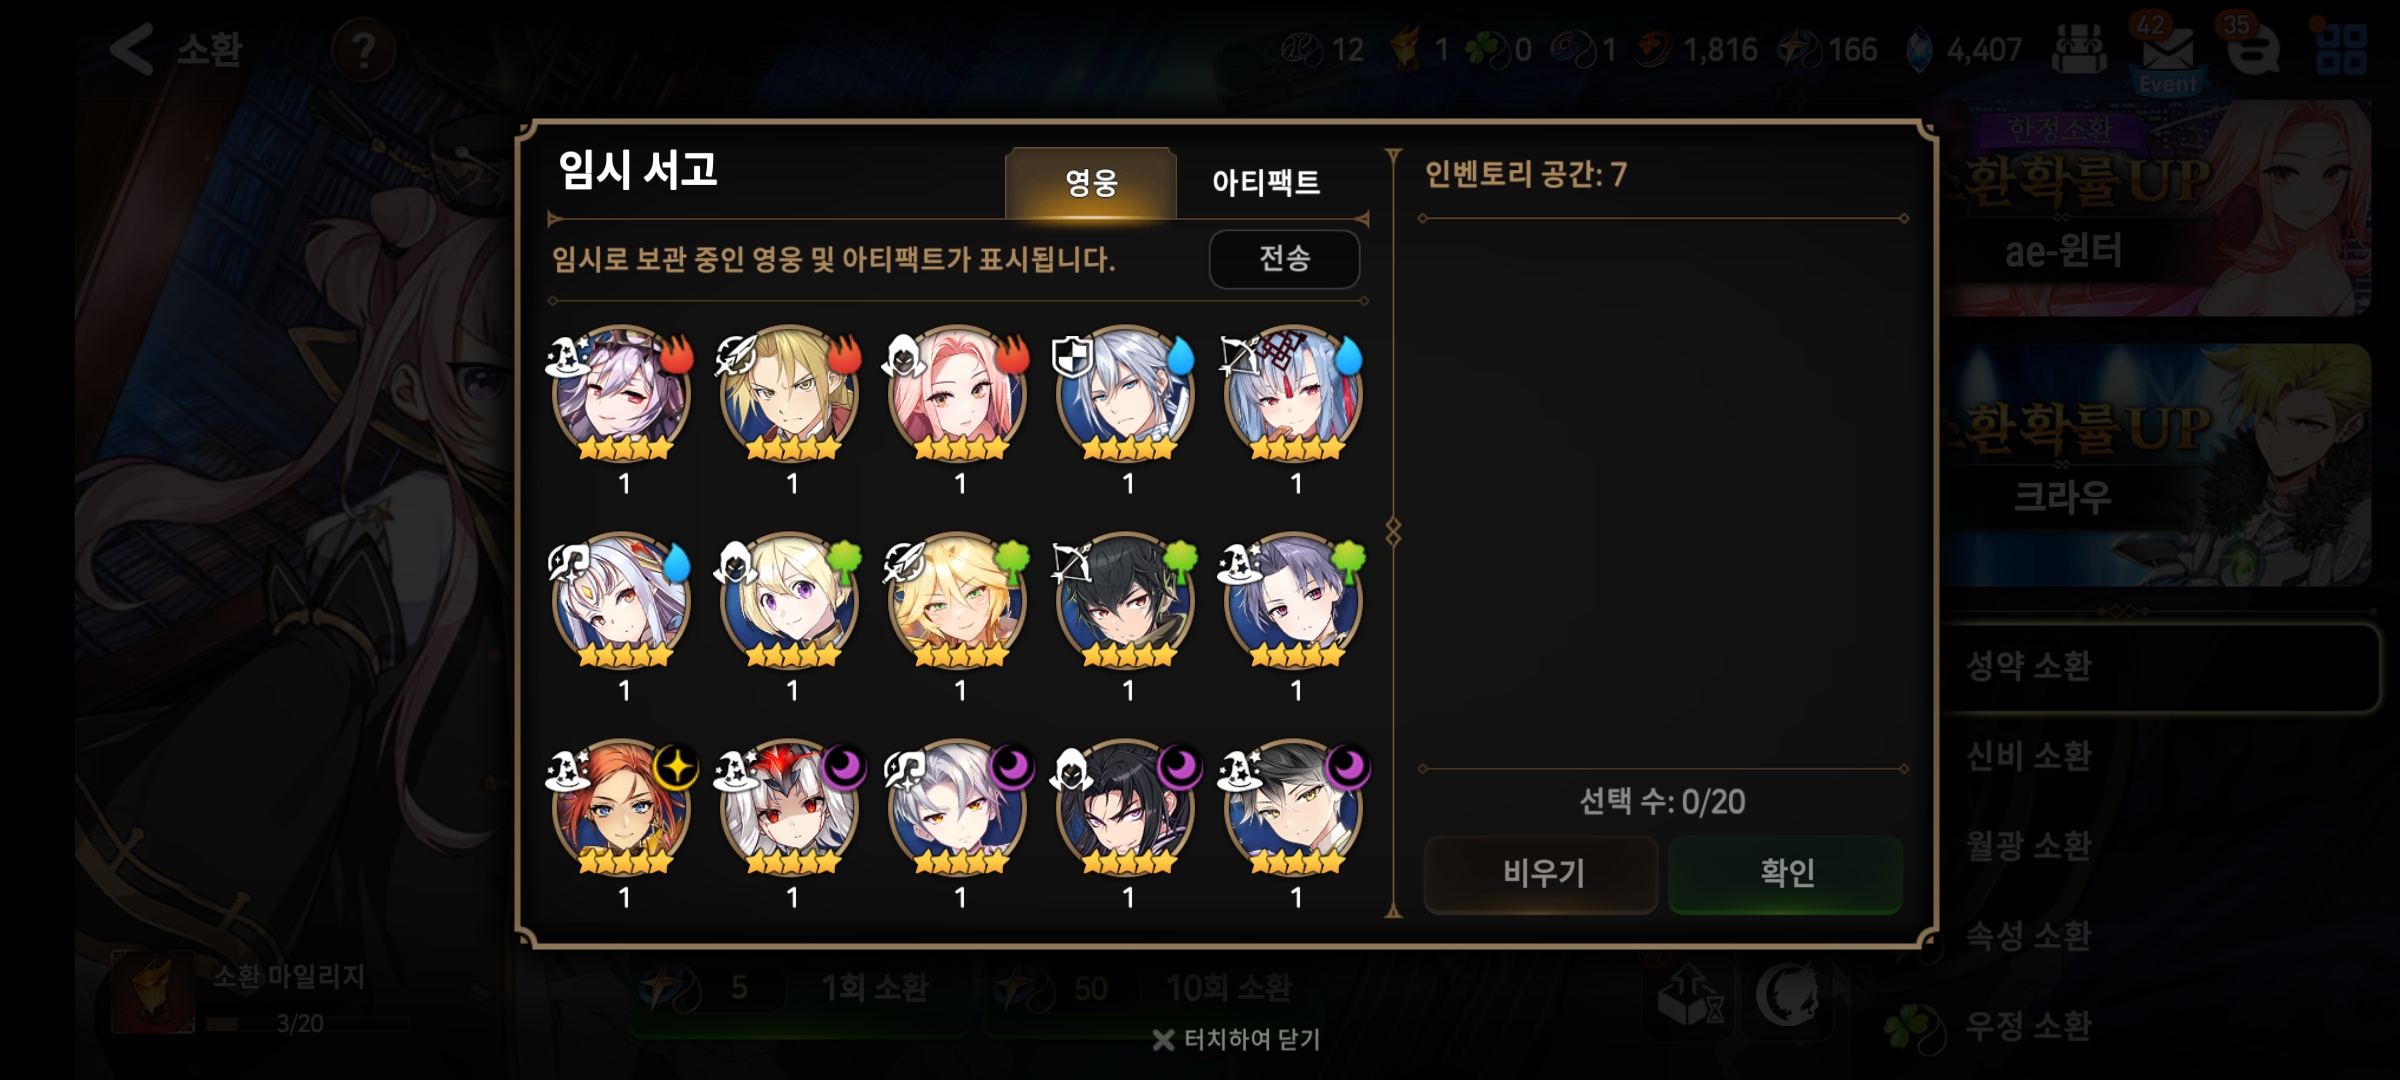Select the silver-haired ice knight hero portrait

(x=1125, y=393)
